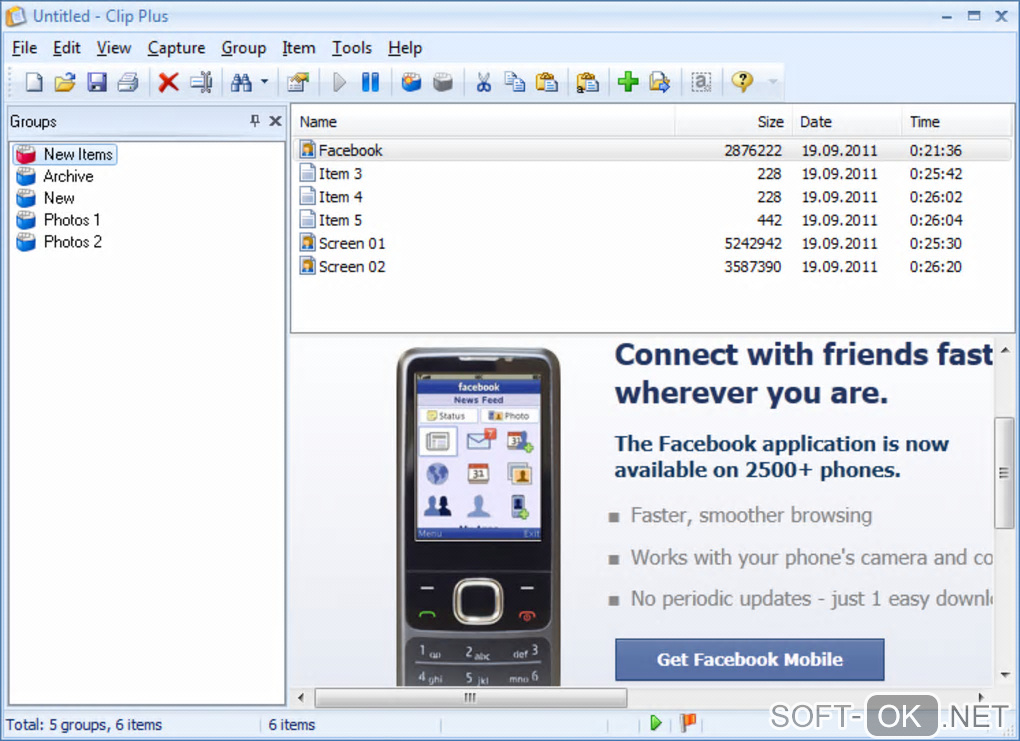Image resolution: width=1020 pixels, height=741 pixels.
Task: Open the Edit menu
Action: coord(66,48)
